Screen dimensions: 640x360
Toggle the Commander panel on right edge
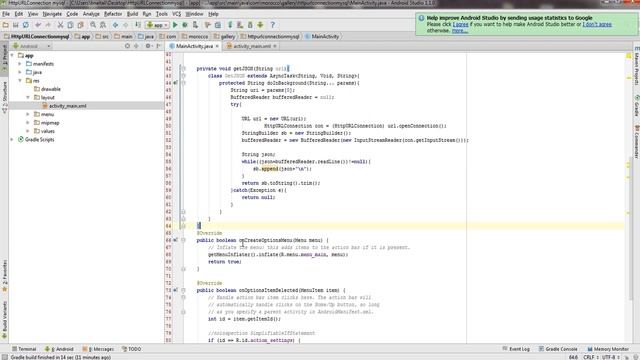(x=636, y=141)
